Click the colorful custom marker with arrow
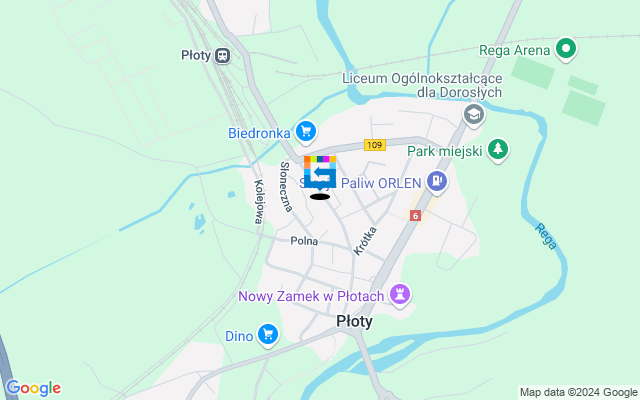Image resolution: width=640 pixels, height=400 pixels. (320, 173)
